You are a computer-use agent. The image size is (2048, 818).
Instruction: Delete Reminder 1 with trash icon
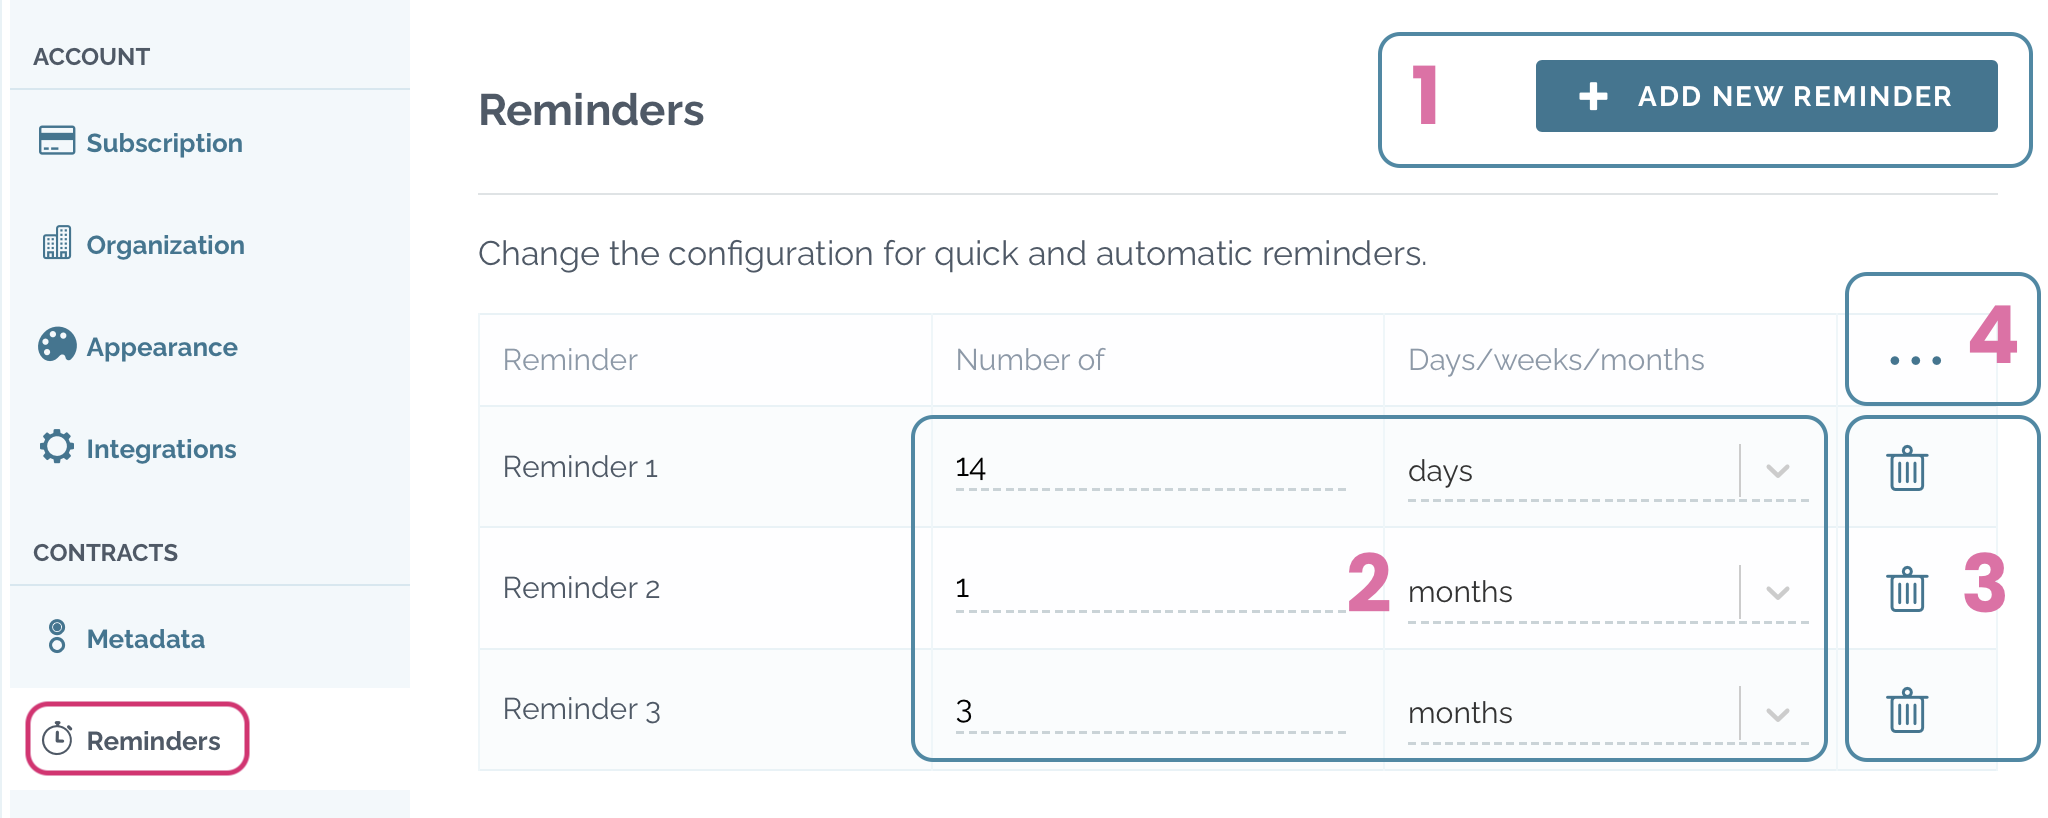click(1907, 468)
